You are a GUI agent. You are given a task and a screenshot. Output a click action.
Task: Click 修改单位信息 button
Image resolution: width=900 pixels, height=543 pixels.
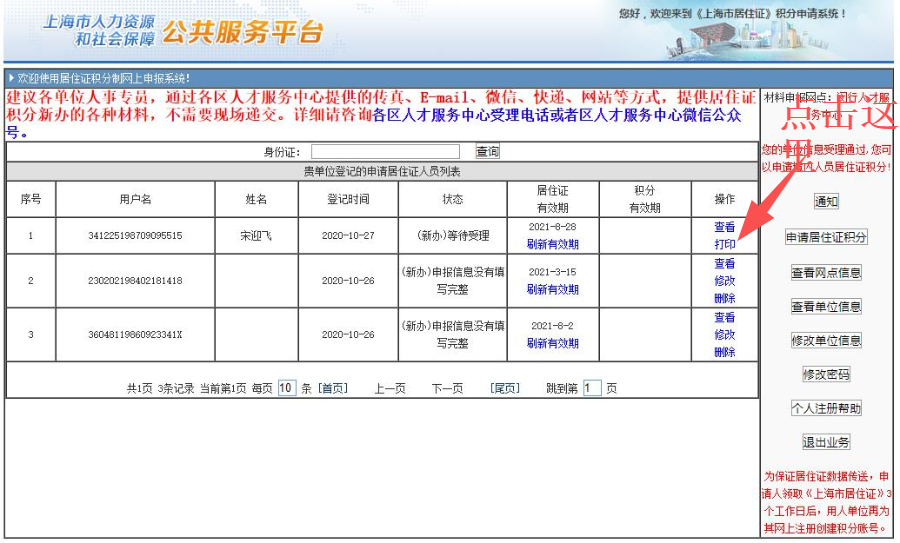826,340
